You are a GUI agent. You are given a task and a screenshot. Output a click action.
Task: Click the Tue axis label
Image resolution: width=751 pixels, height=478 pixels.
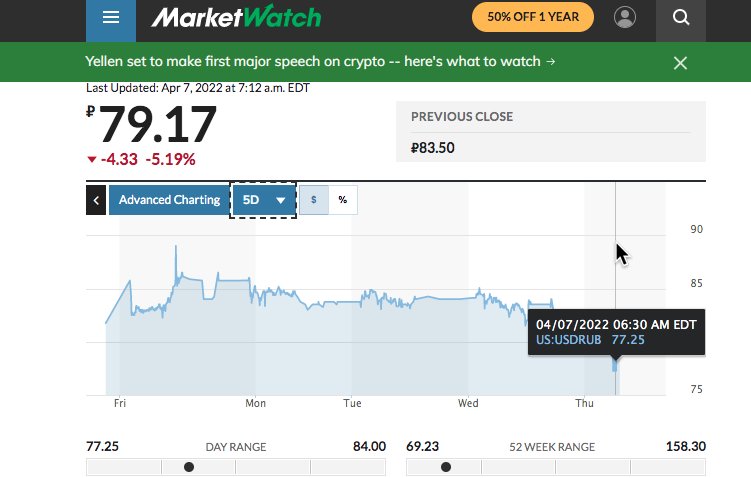click(352, 403)
